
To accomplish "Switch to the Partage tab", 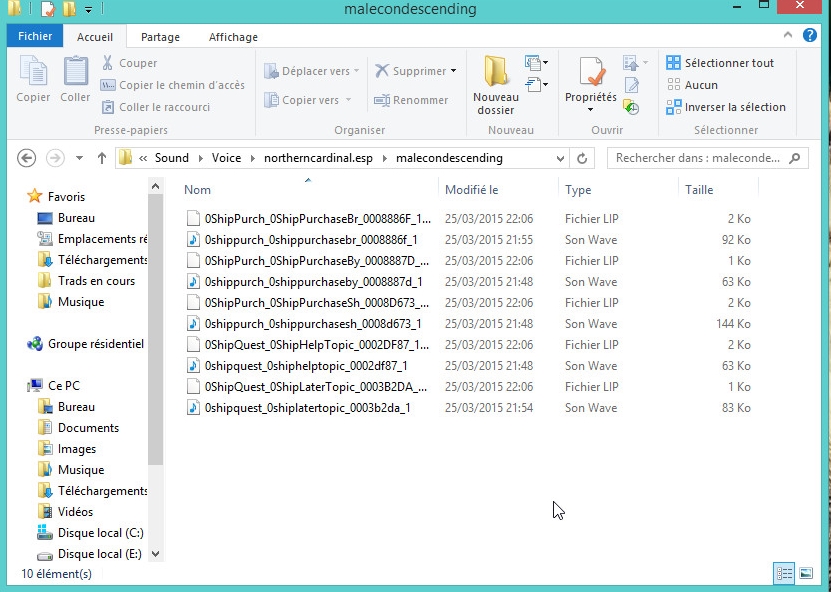I will [160, 37].
